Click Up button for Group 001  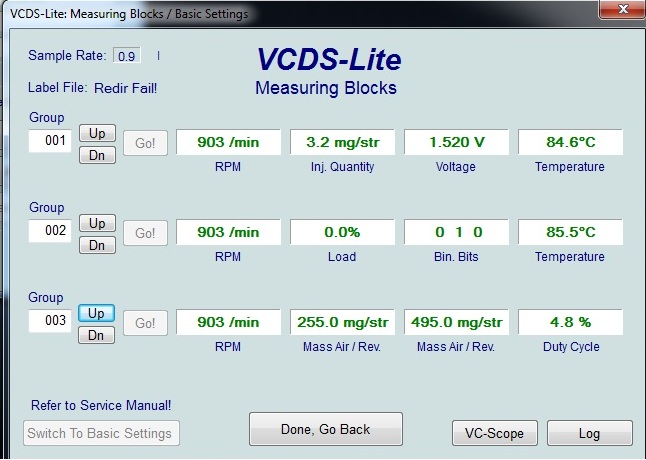pos(97,133)
